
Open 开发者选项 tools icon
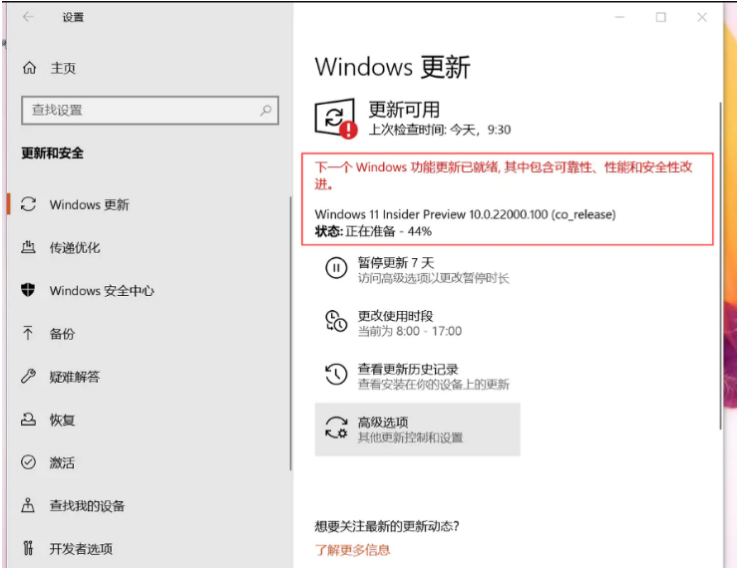point(28,548)
